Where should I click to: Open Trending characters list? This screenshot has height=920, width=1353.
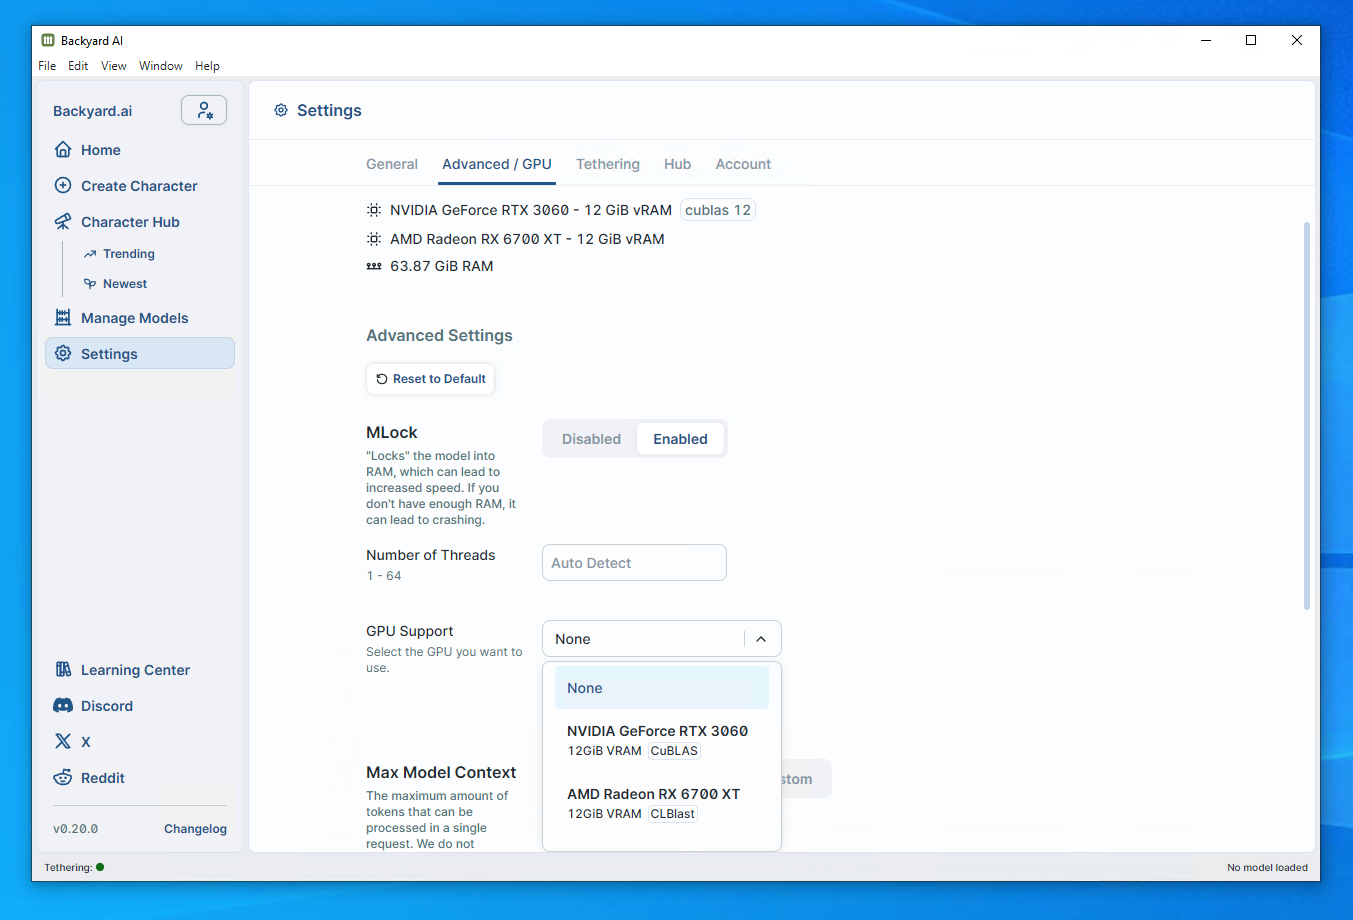(129, 254)
